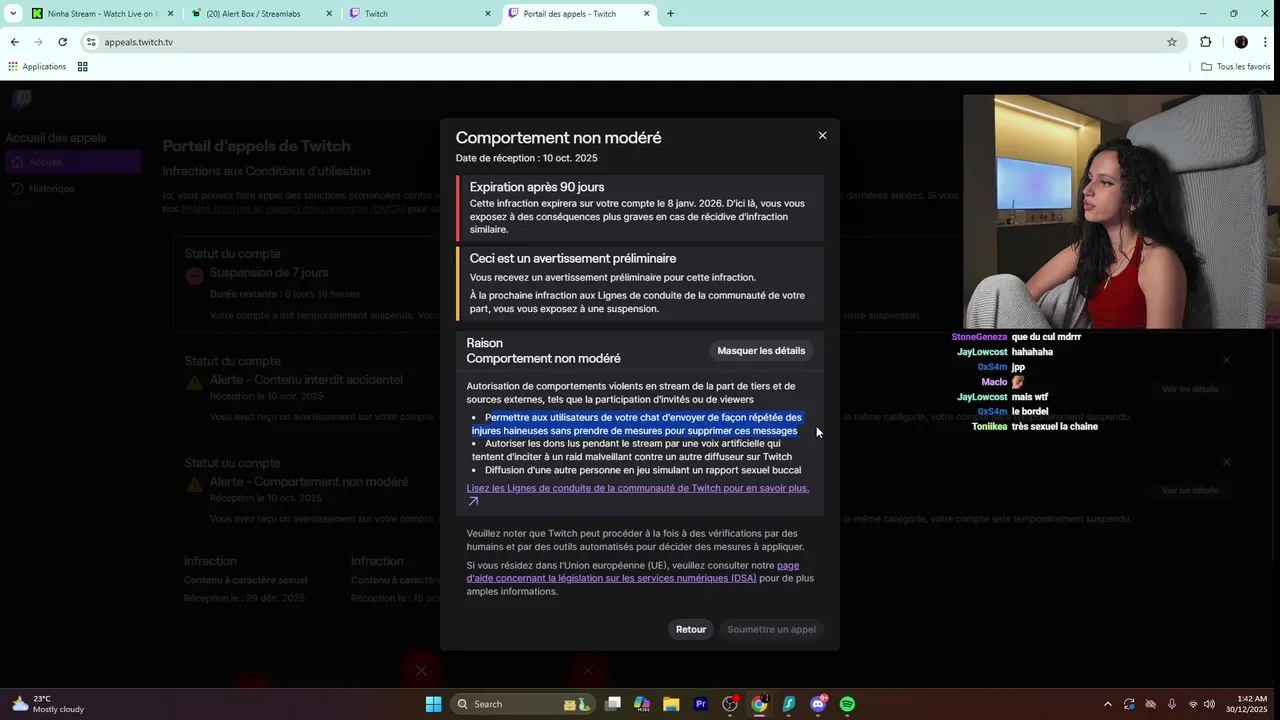Image resolution: width=1280 pixels, height=720 pixels.
Task: Click the webcam overlay thumbnail
Action: 1121,212
